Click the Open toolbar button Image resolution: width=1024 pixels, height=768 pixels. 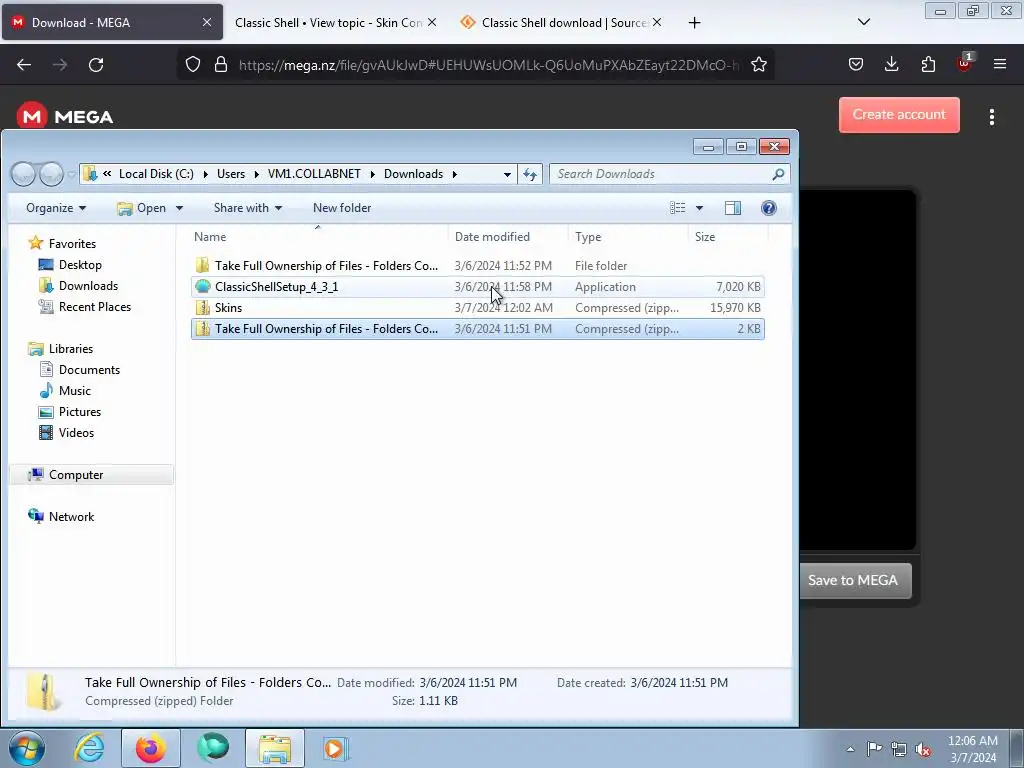pos(142,208)
